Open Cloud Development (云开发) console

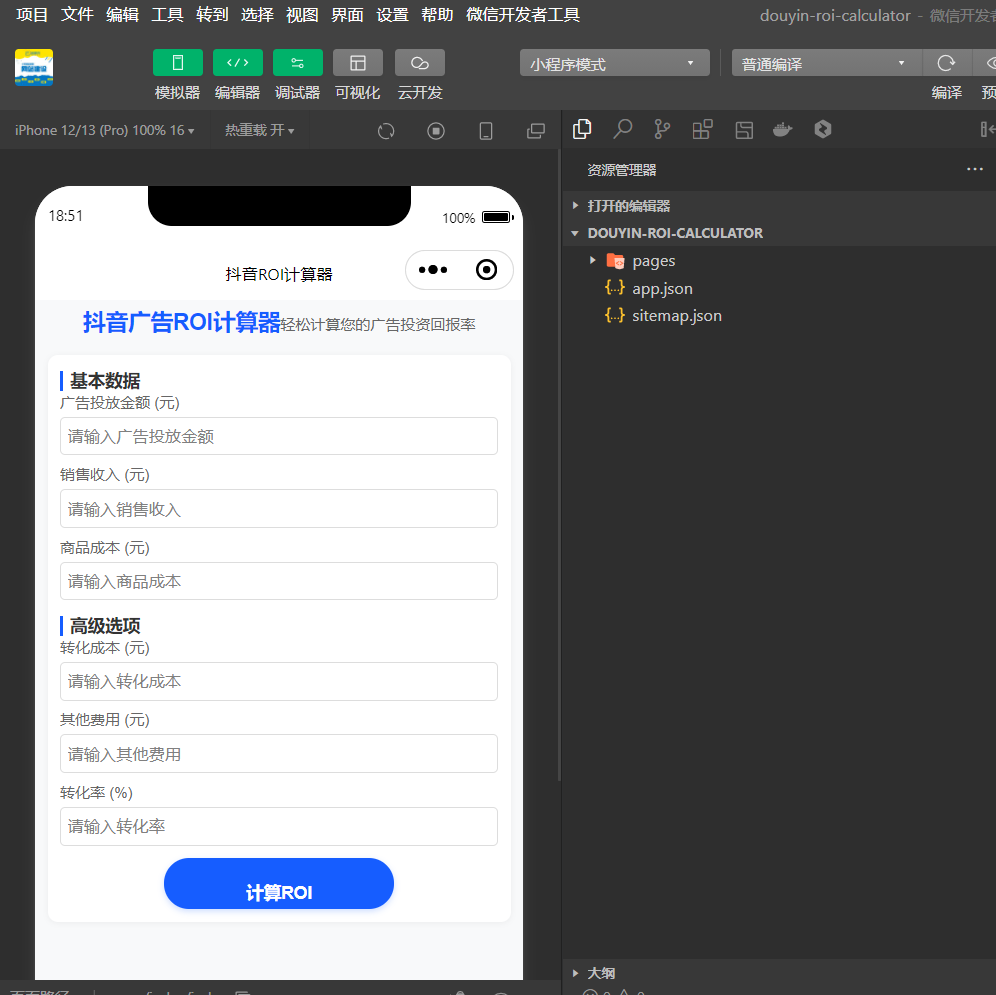point(420,63)
